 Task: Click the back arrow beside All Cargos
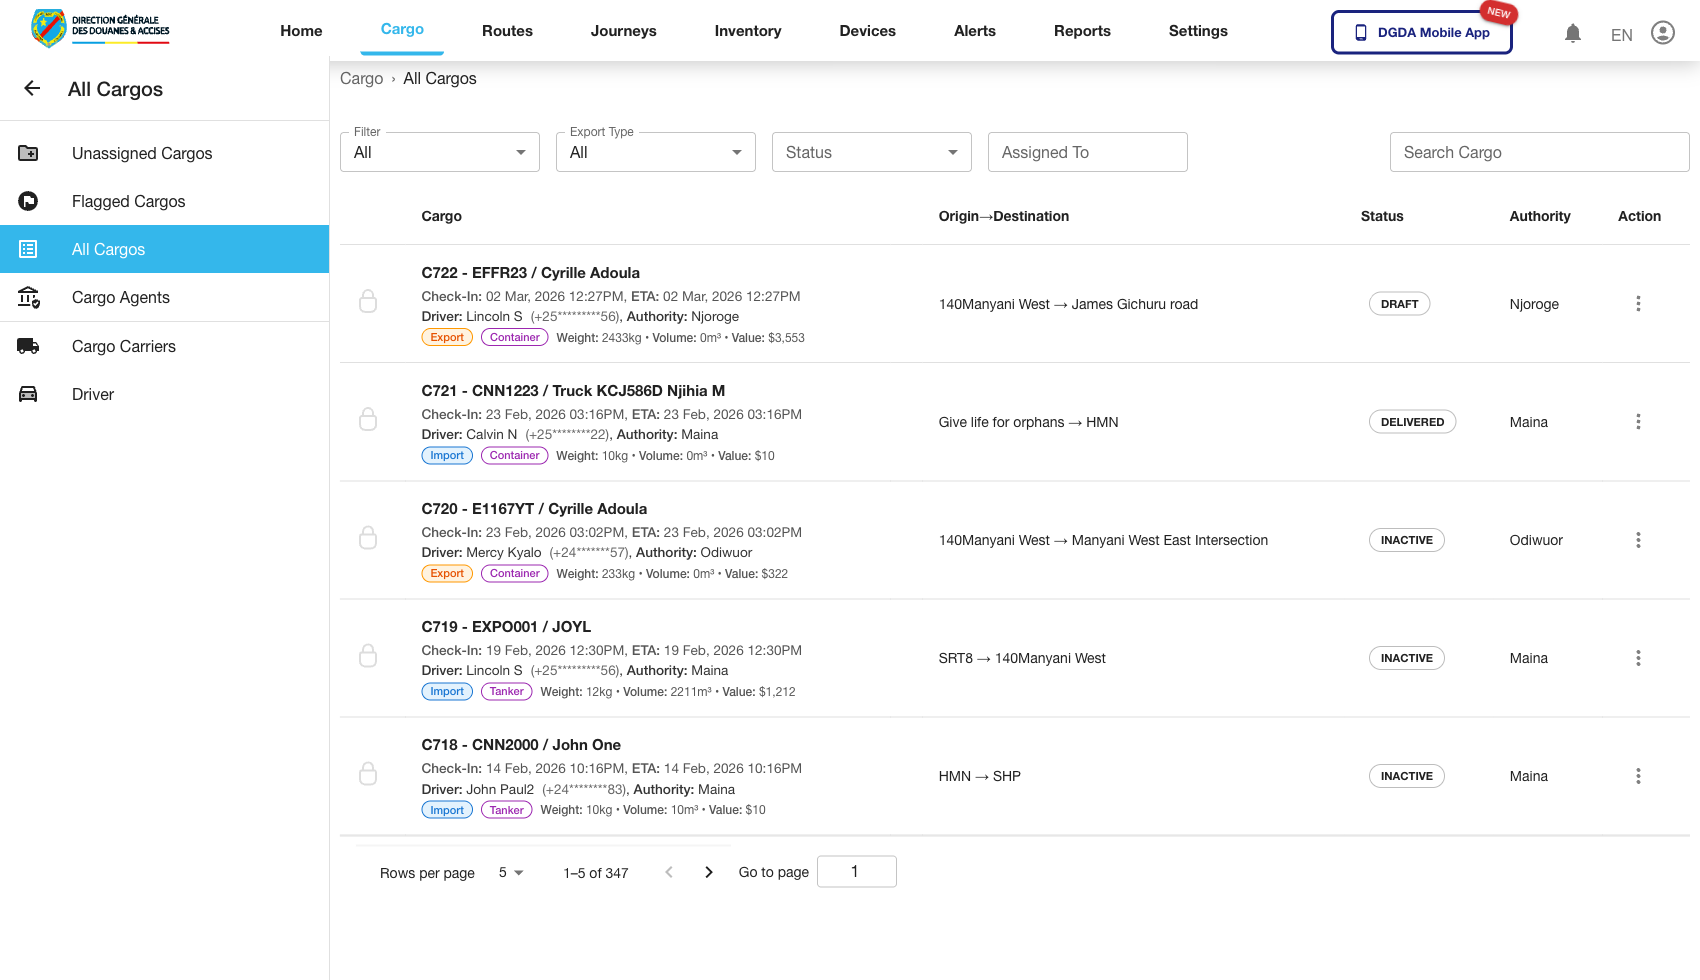[x=32, y=89]
